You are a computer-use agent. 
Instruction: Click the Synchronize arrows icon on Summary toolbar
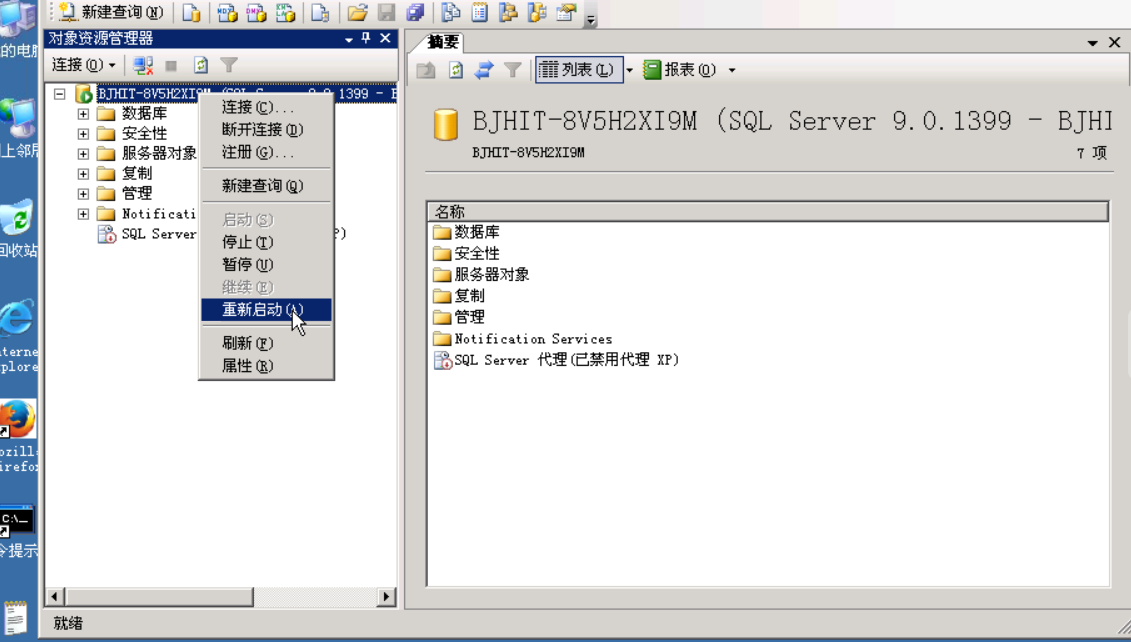(x=483, y=70)
